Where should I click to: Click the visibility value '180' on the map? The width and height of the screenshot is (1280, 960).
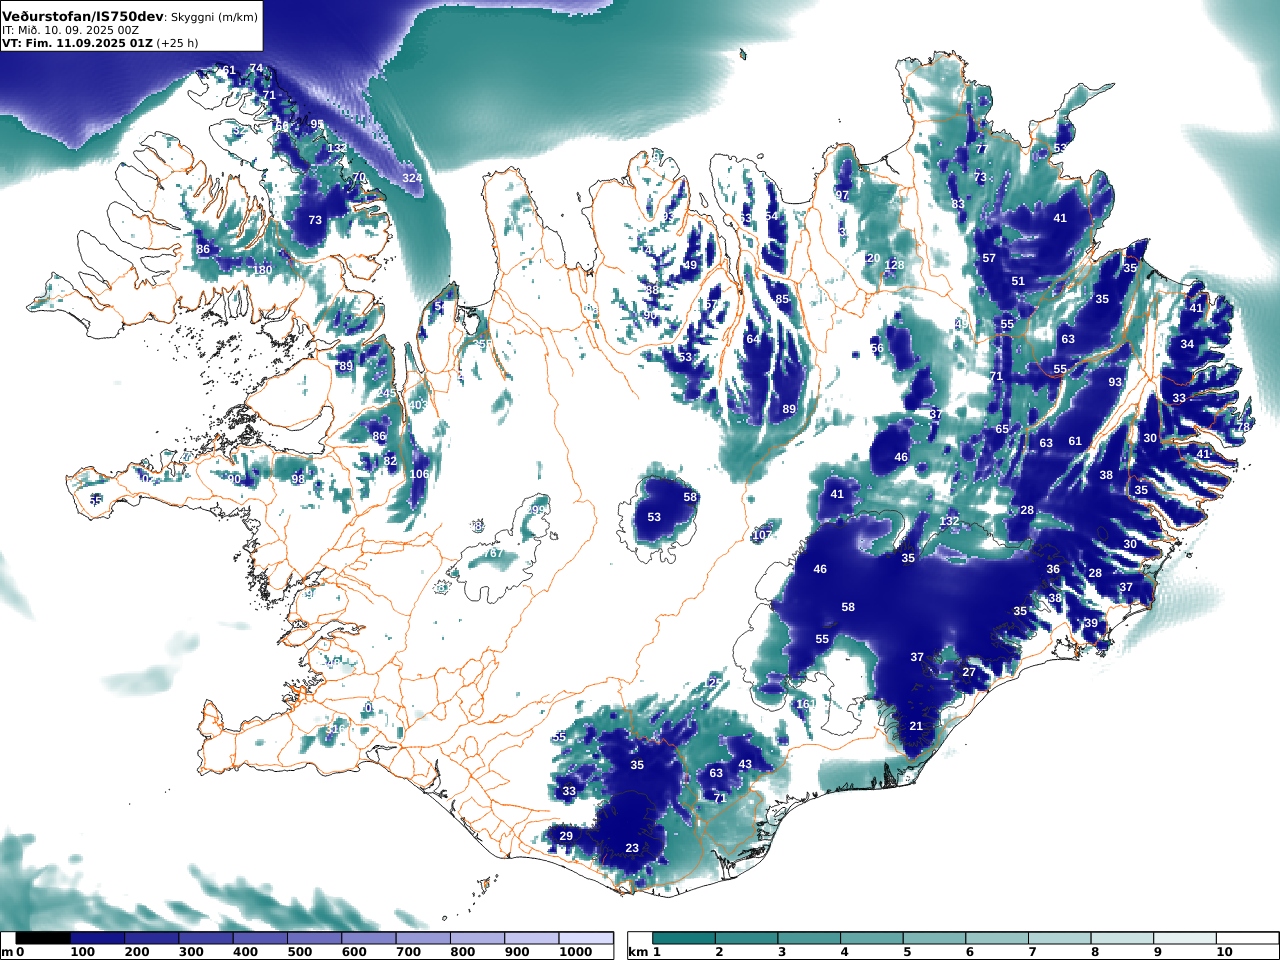coord(262,270)
